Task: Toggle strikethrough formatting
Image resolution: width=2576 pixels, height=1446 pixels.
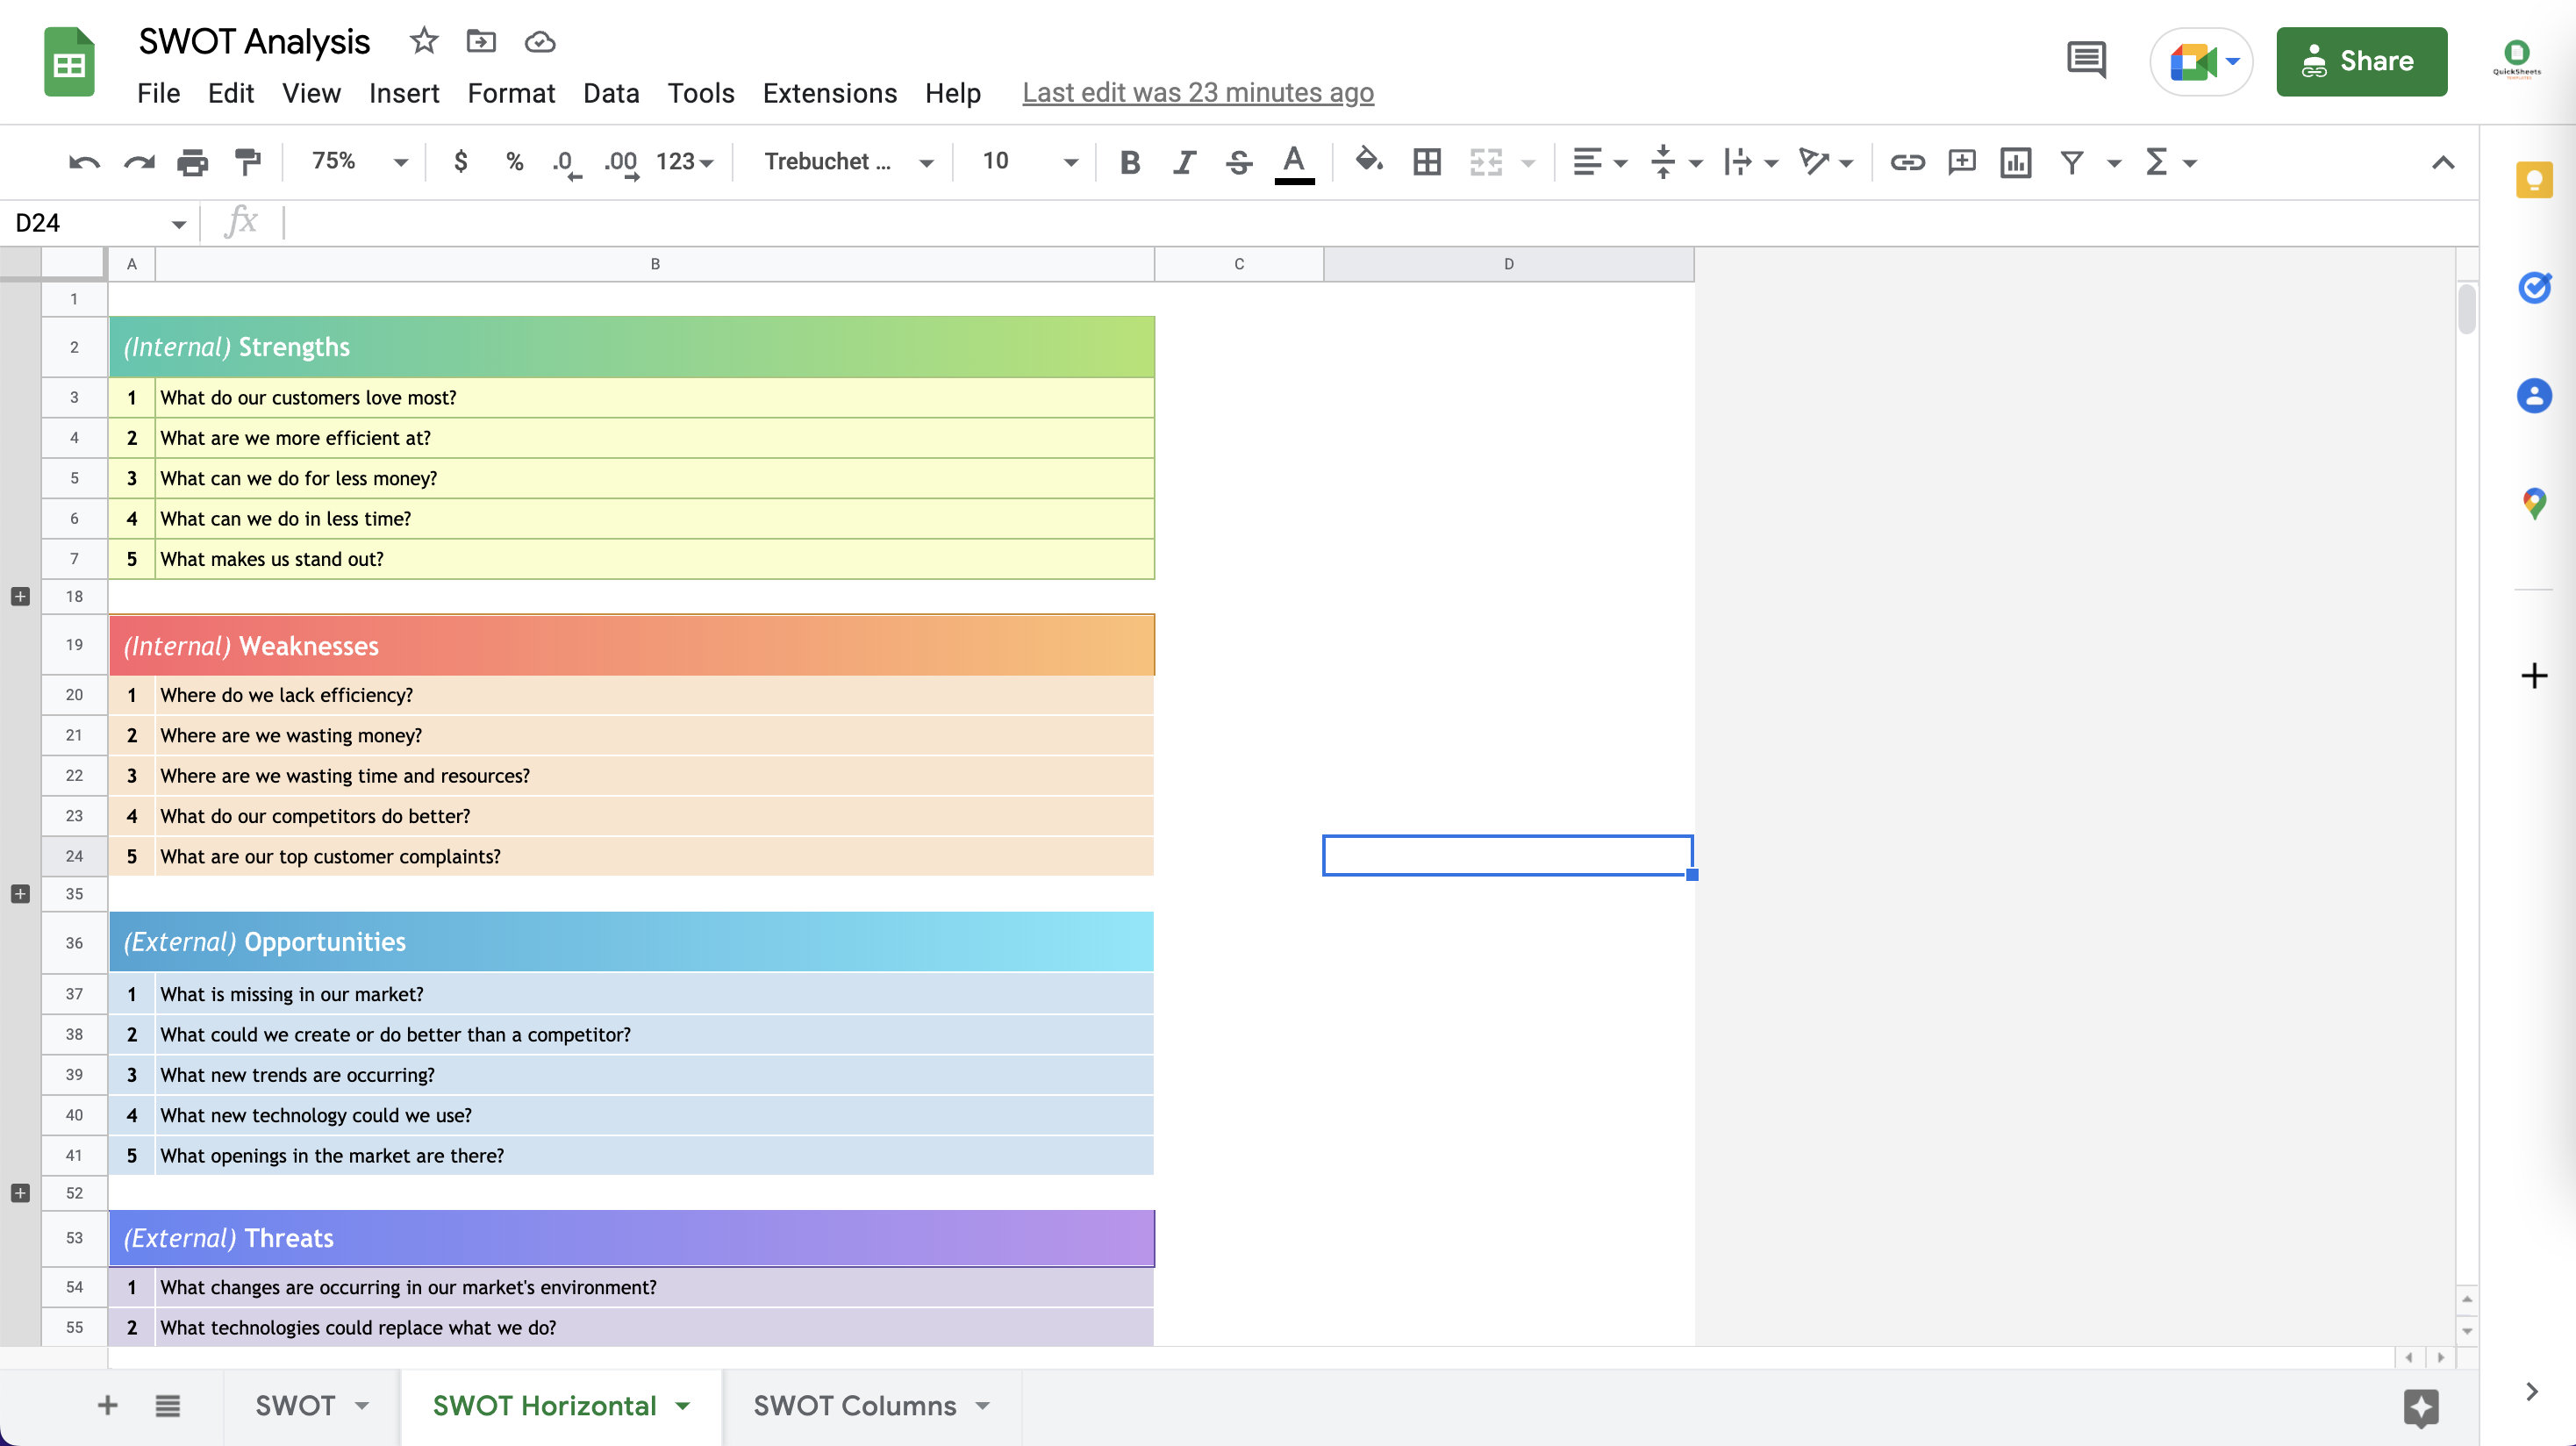Action: click(x=1237, y=162)
